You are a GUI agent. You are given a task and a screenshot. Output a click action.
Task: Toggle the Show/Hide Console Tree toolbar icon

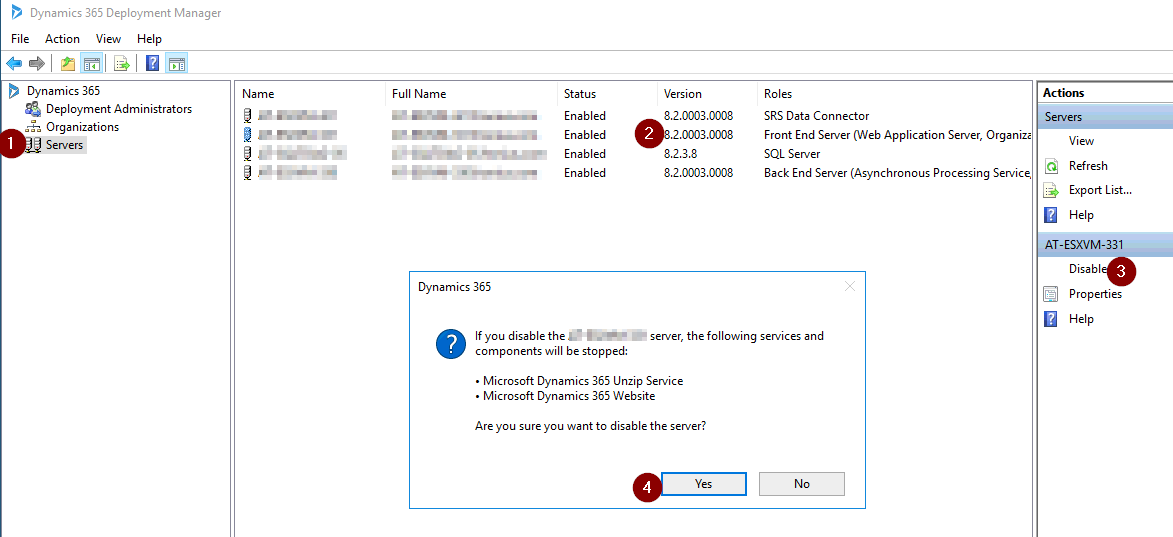91,64
